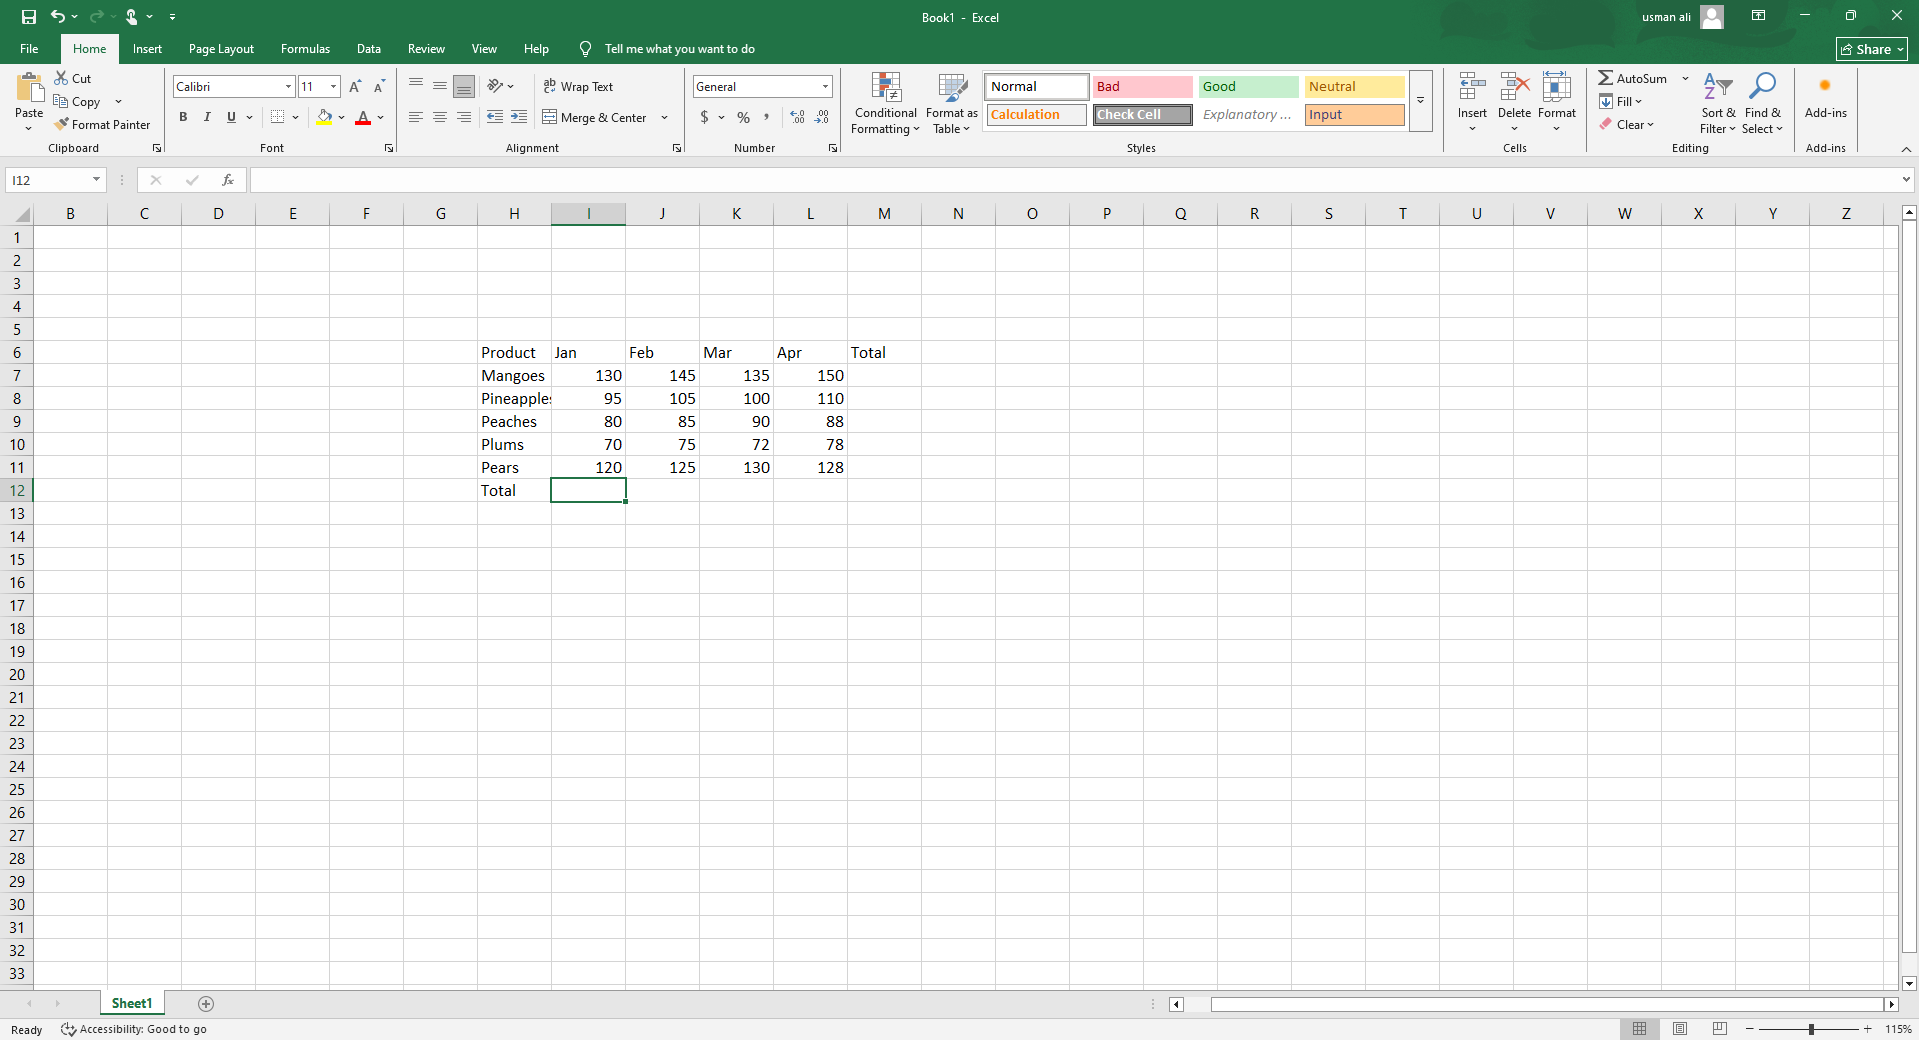Open the General number format dropdown
1919x1040 pixels.
pos(825,87)
